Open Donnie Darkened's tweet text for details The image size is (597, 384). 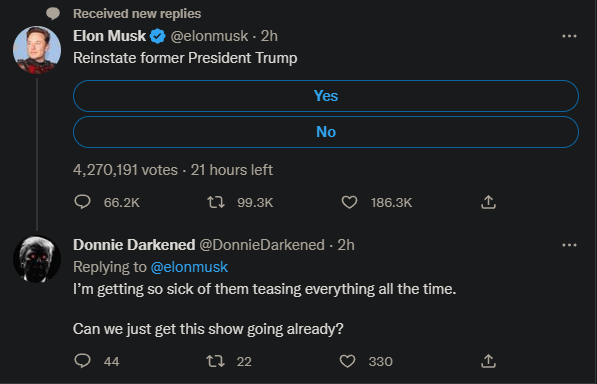point(264,309)
